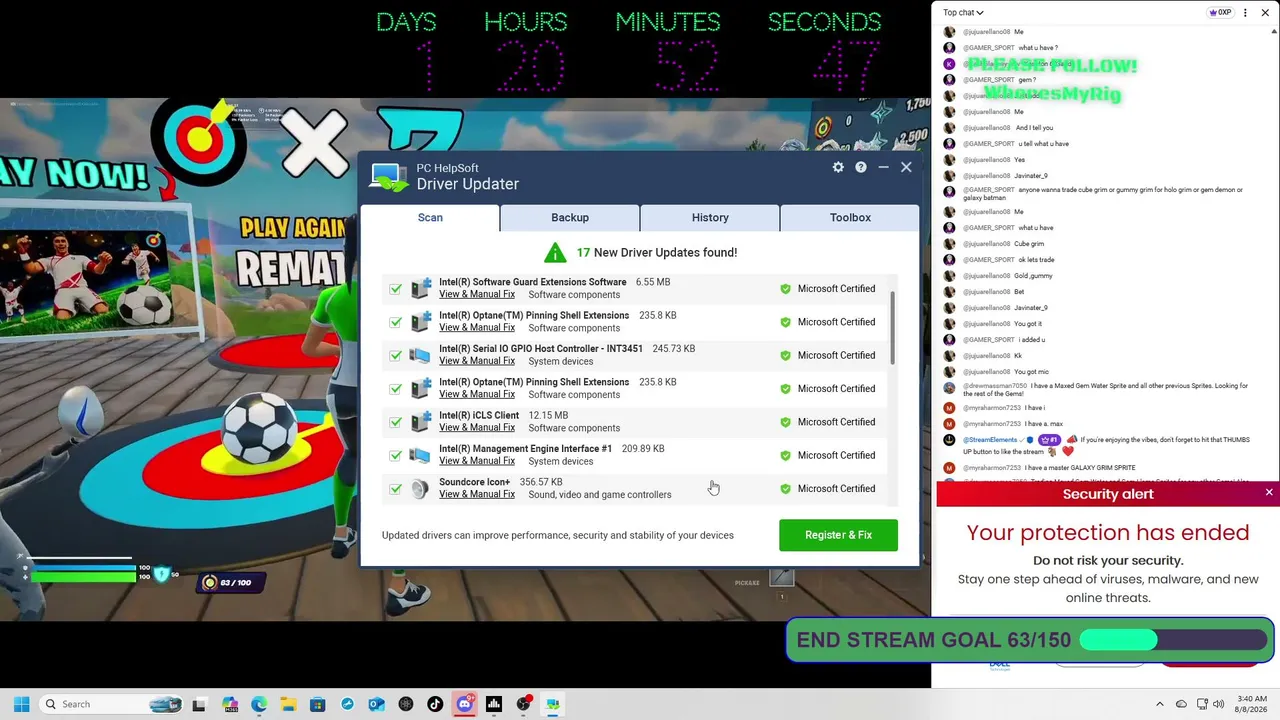The height and width of the screenshot is (720, 1280).
Task: Open View & Manual Fix for Management Engine Interface
Action: pyautogui.click(x=477, y=461)
